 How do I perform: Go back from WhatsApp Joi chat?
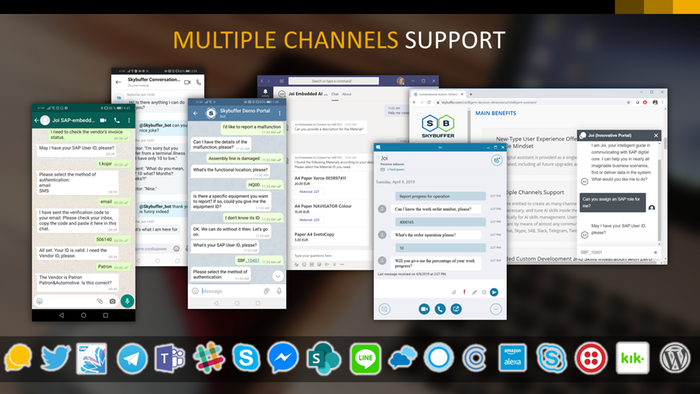pyautogui.click(x=37, y=120)
